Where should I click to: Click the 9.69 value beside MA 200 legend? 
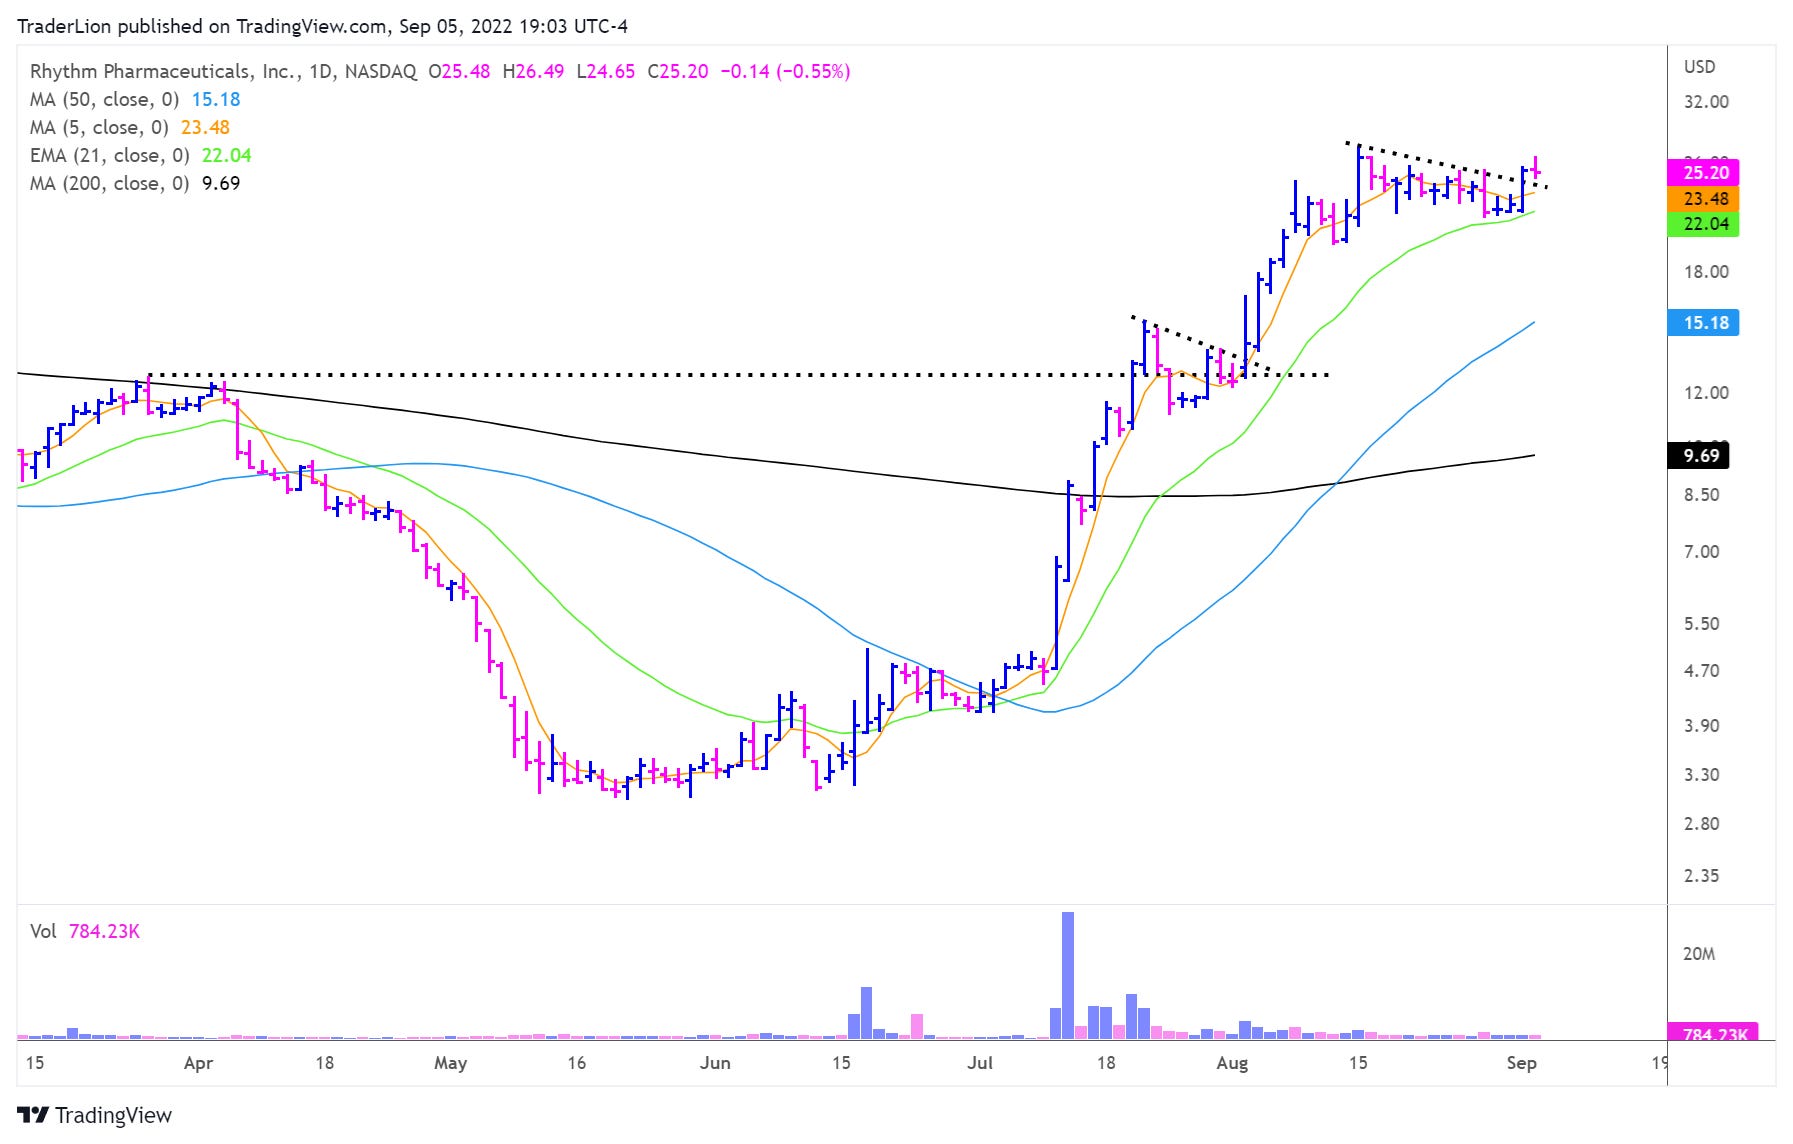point(221,184)
